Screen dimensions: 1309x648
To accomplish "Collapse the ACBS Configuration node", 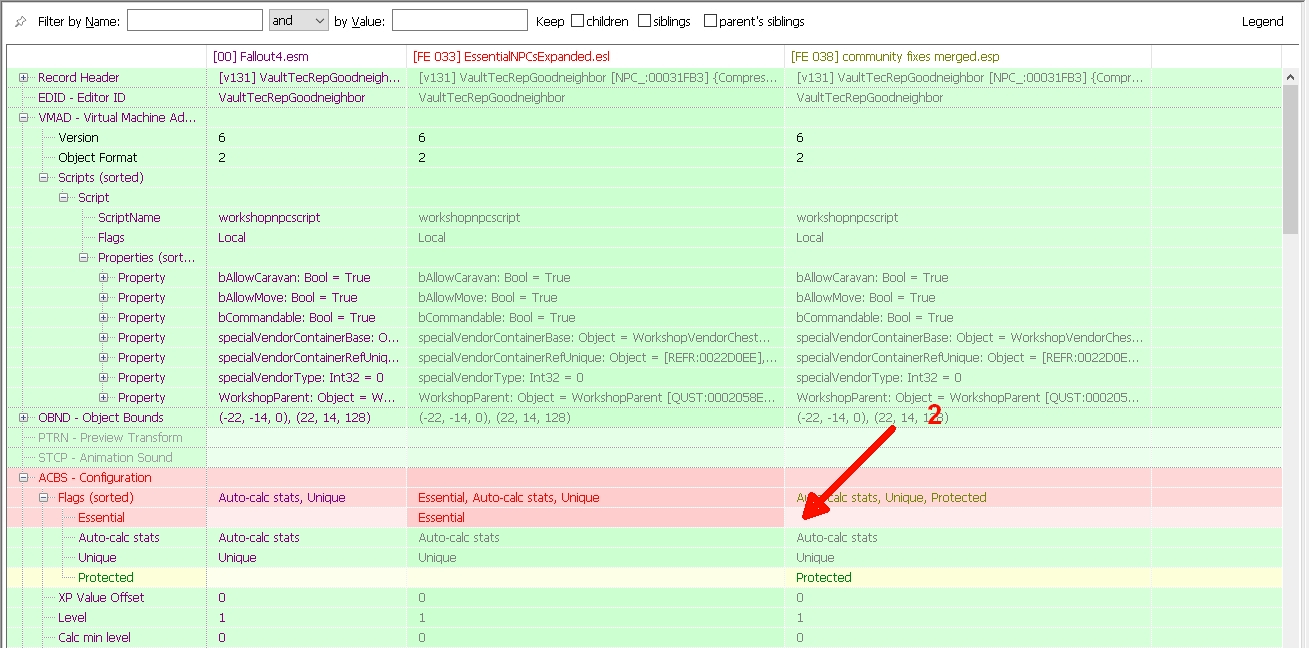I will coord(24,478).
